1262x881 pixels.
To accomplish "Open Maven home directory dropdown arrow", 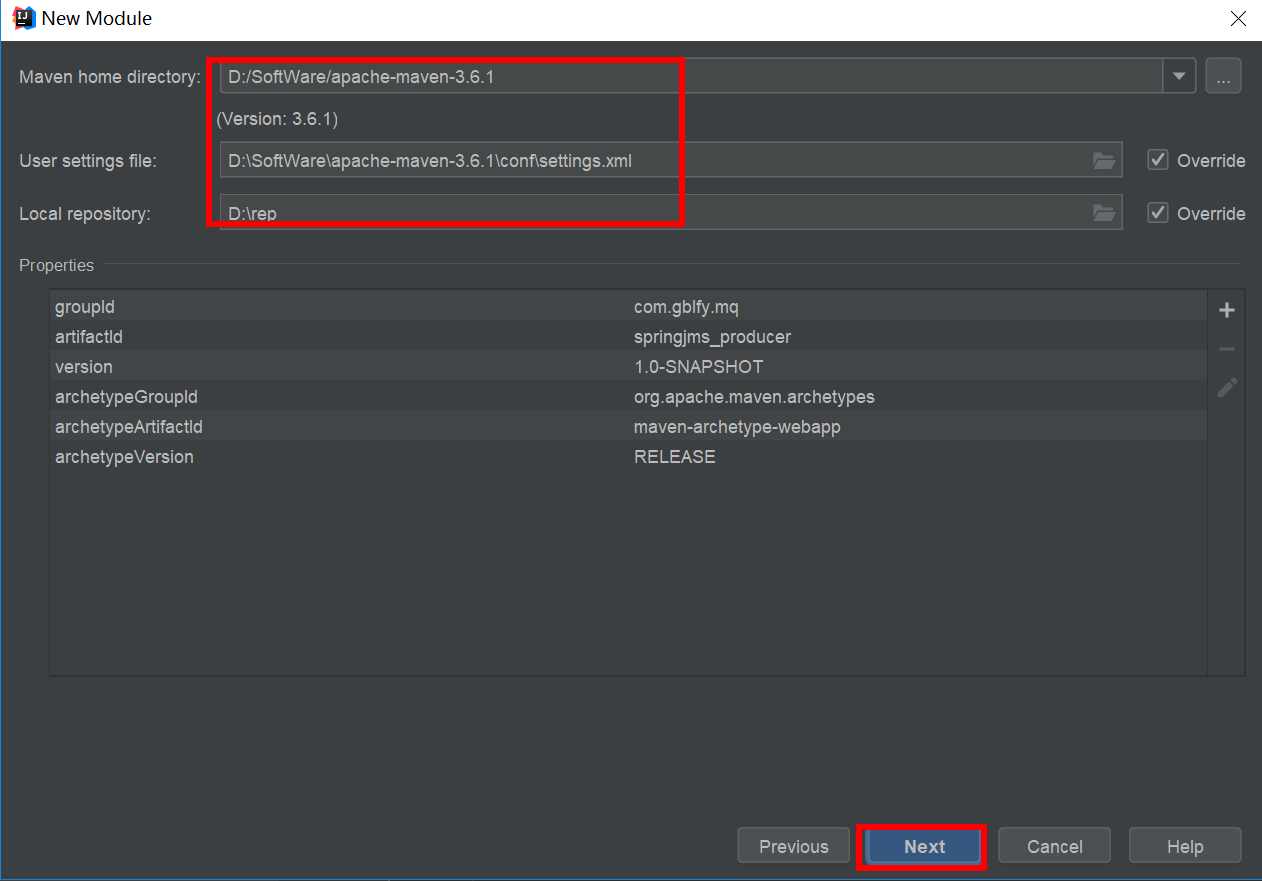I will (x=1179, y=76).
